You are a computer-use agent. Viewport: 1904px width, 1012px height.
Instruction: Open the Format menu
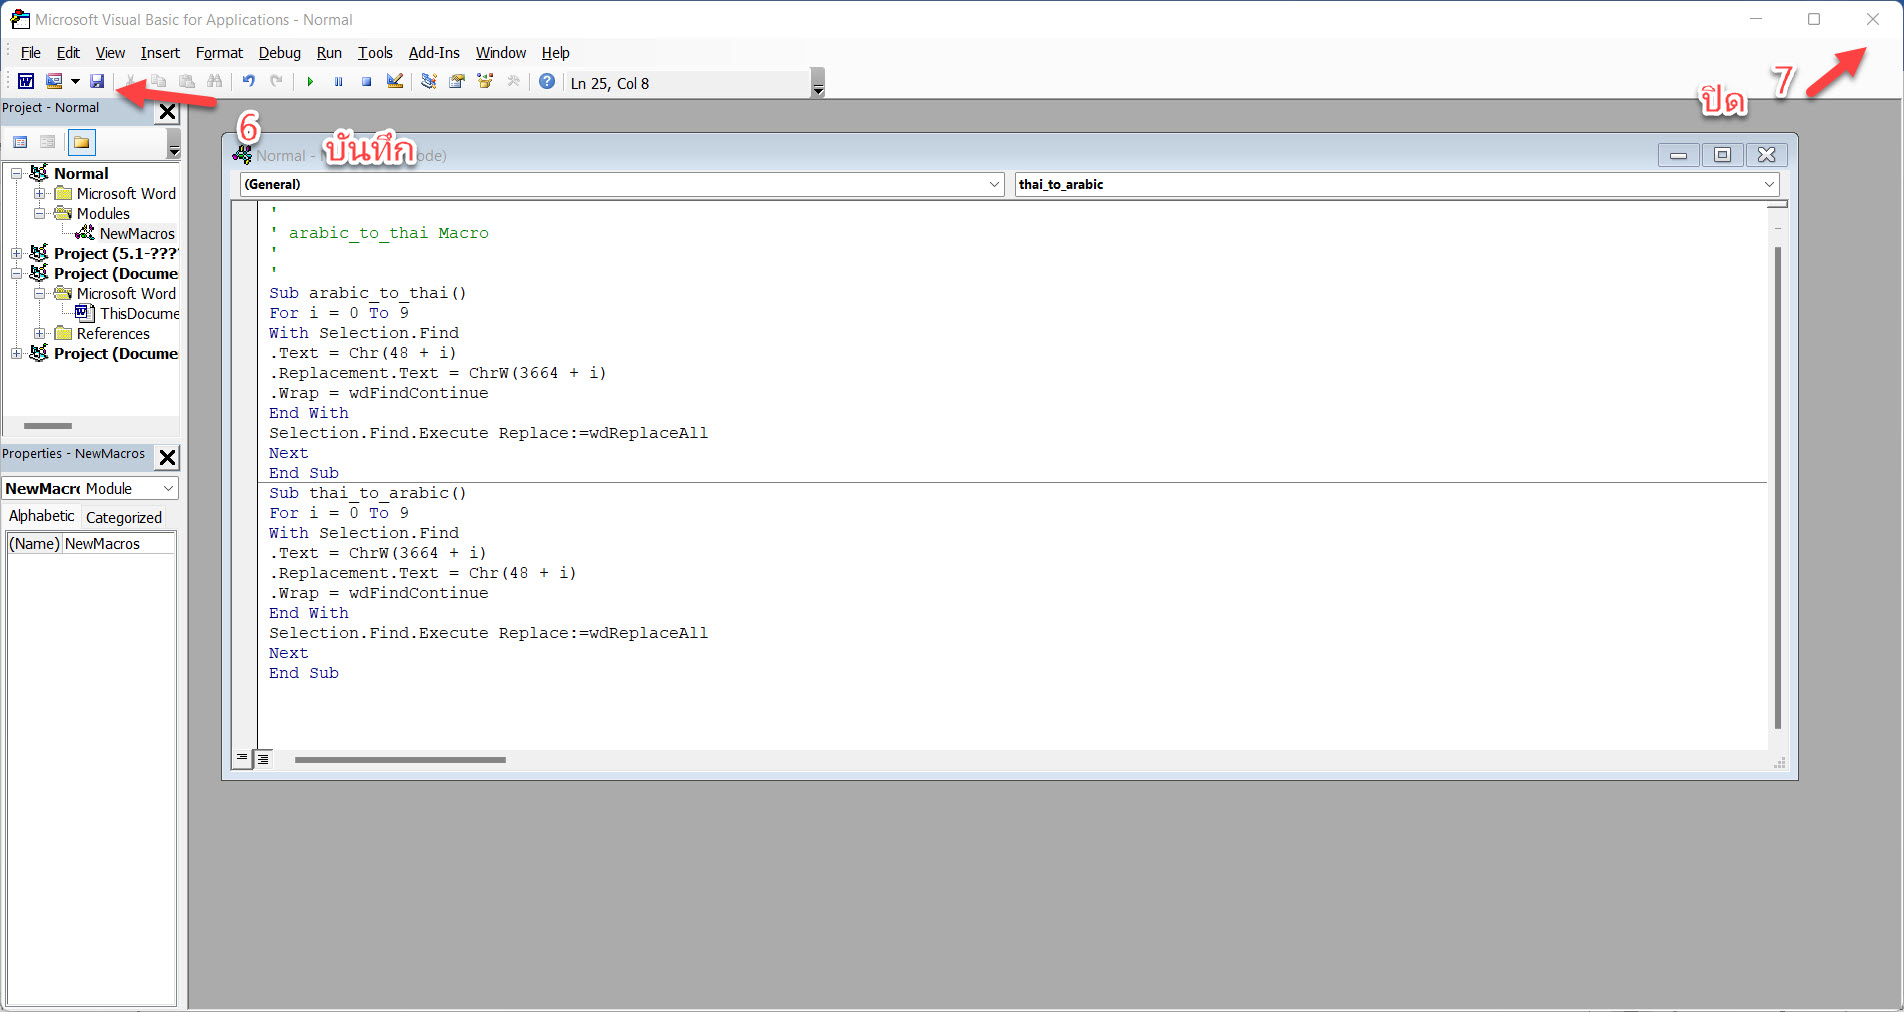point(219,53)
